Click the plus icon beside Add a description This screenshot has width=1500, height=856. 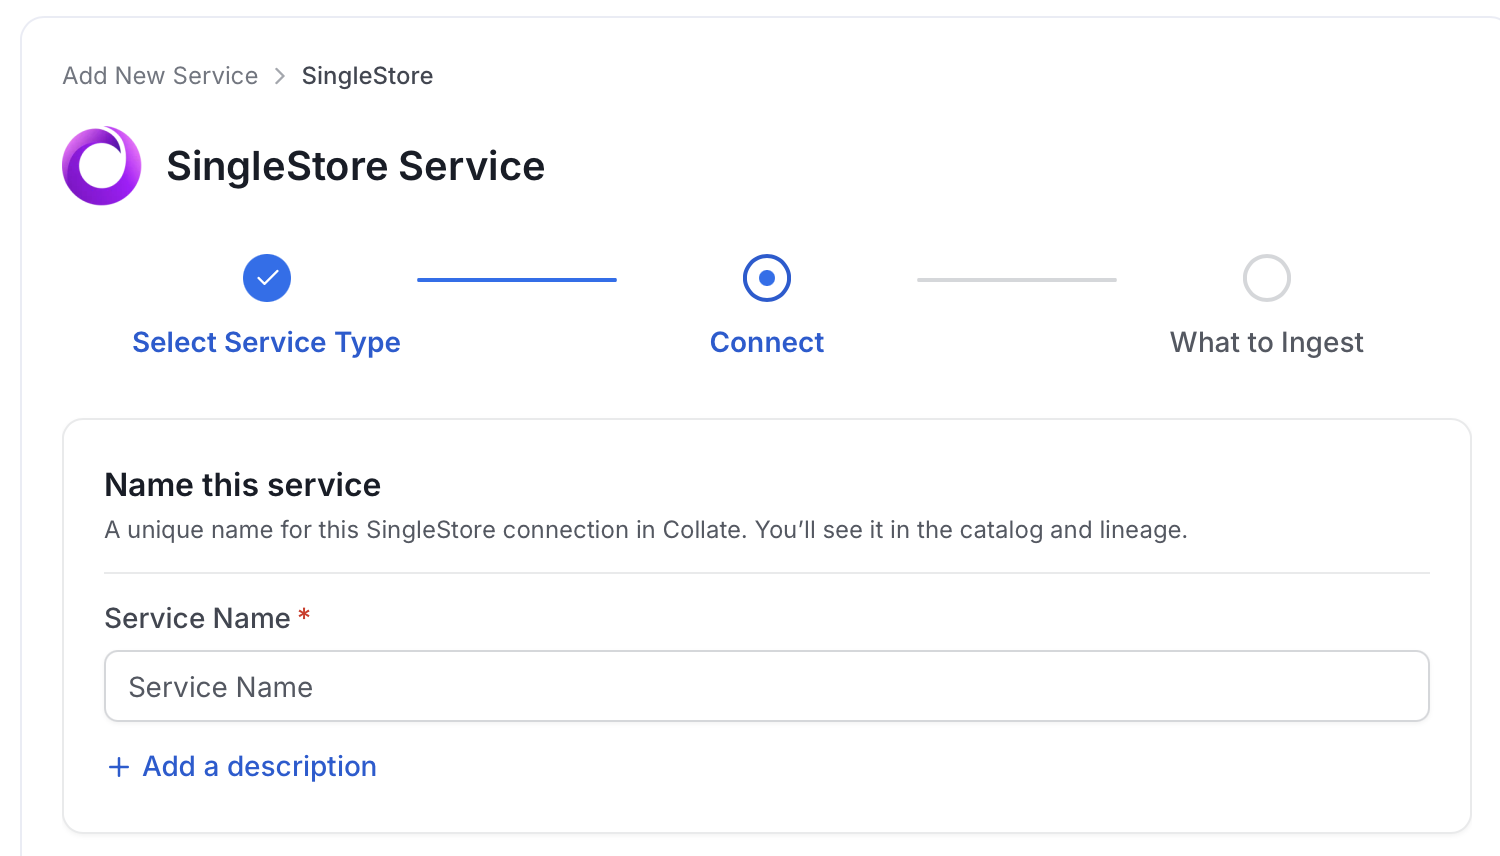pos(119,767)
